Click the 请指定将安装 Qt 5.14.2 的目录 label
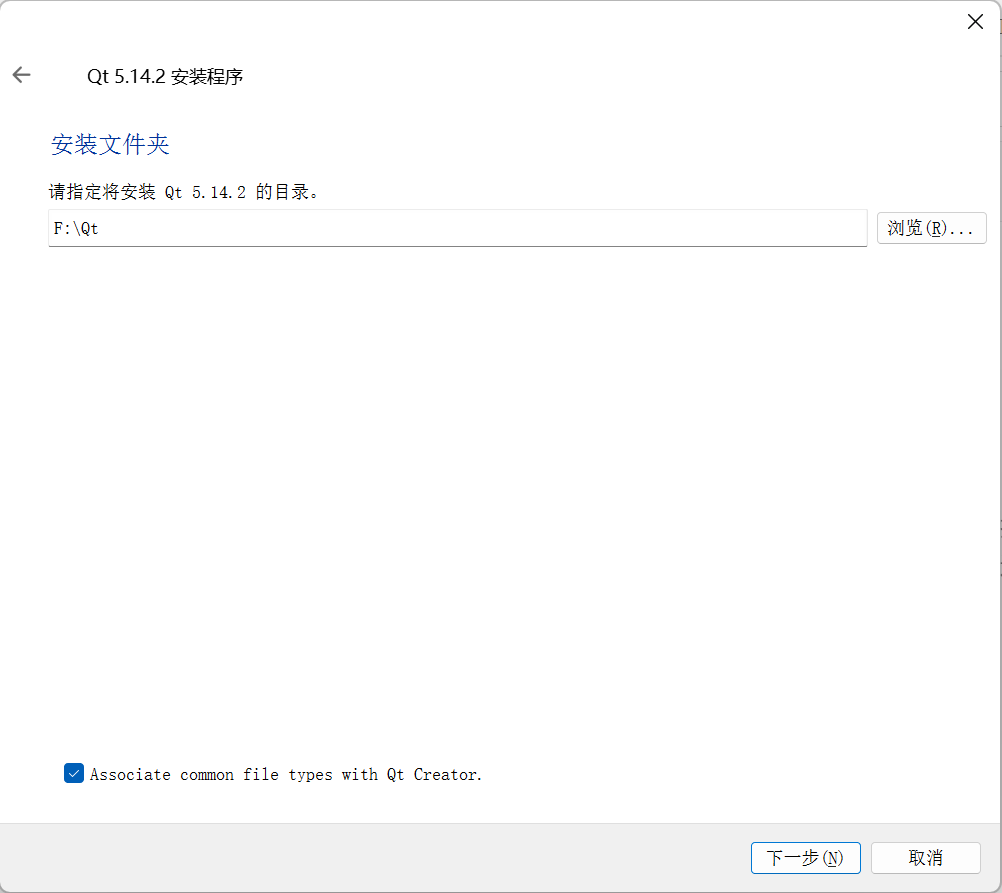Image resolution: width=1002 pixels, height=893 pixels. coord(183,192)
